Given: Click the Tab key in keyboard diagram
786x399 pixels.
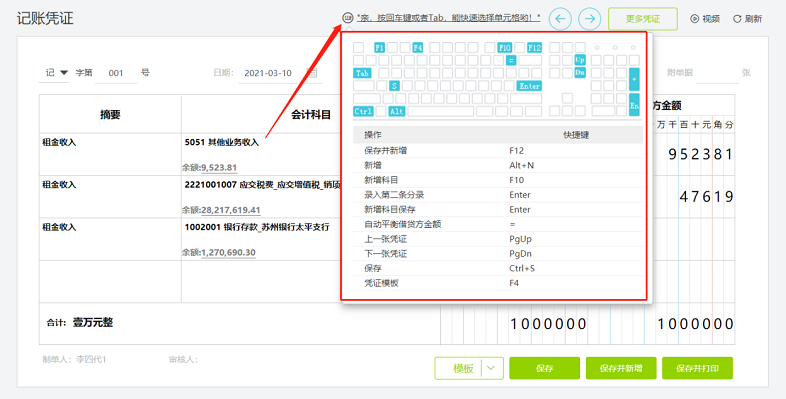Looking at the screenshot, I should 362,73.
